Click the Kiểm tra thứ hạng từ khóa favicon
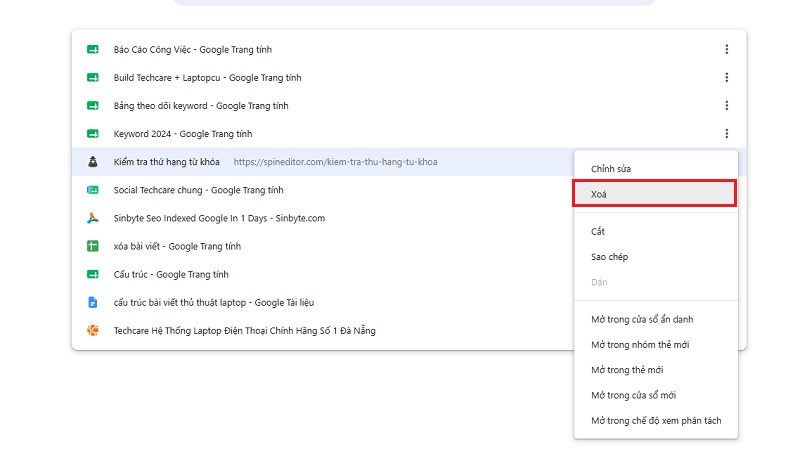This screenshot has height=450, width=800. click(92, 162)
